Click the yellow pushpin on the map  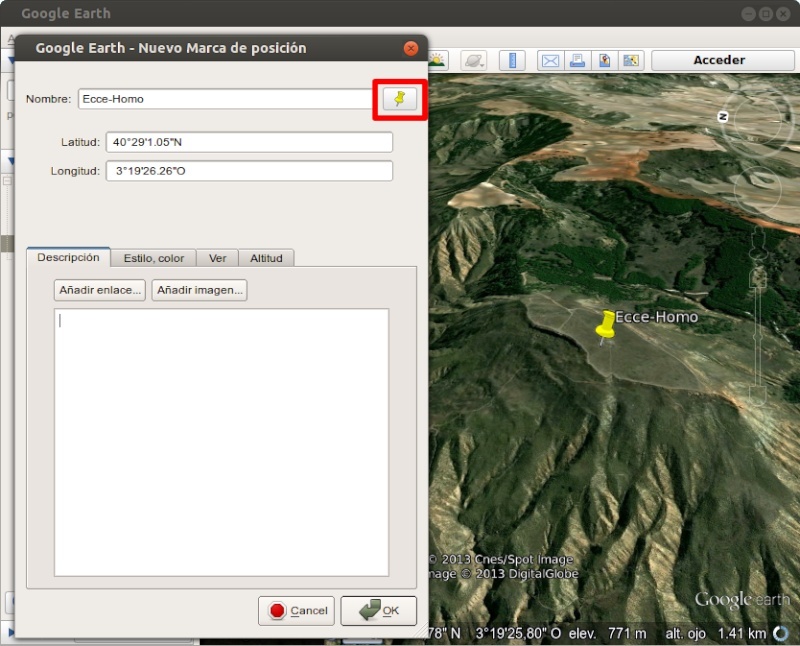pyautogui.click(x=606, y=326)
